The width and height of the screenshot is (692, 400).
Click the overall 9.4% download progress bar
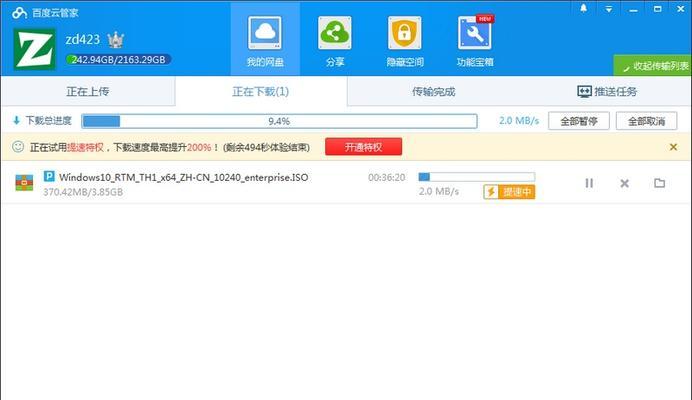(x=279, y=121)
